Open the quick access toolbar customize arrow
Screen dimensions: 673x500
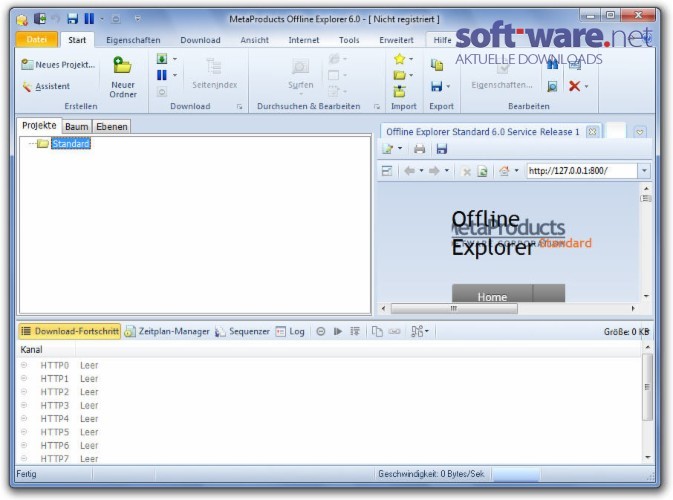[137, 18]
